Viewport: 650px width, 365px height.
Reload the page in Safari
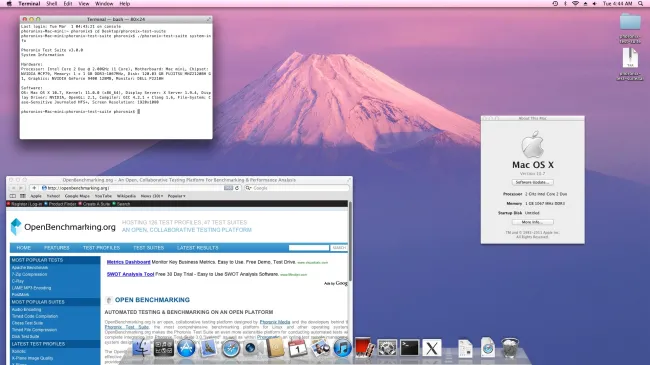(x=237, y=188)
